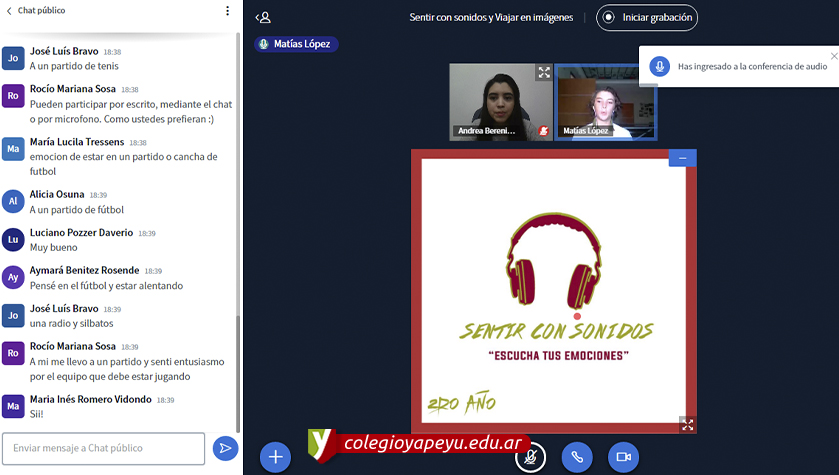Minimize the presentation with blue button
839x475 pixels.
pyautogui.click(x=683, y=158)
